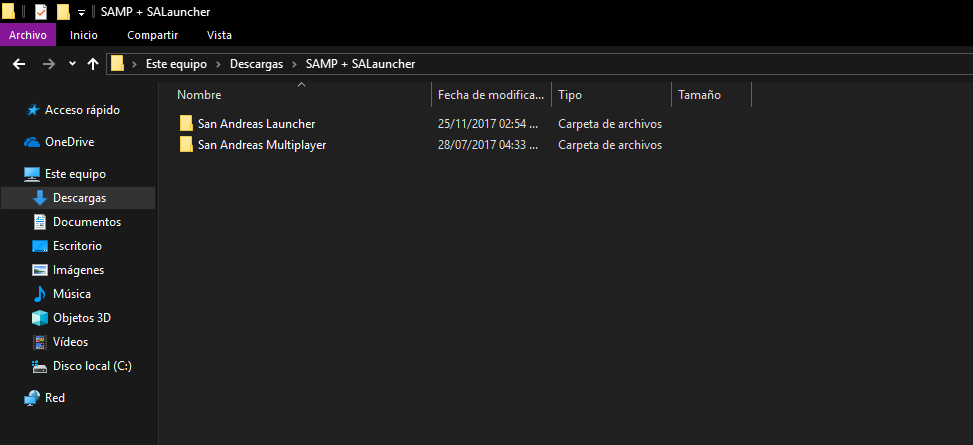This screenshot has height=445, width=973.
Task: Click title bar Properties checkmark icon
Action: click(41, 11)
